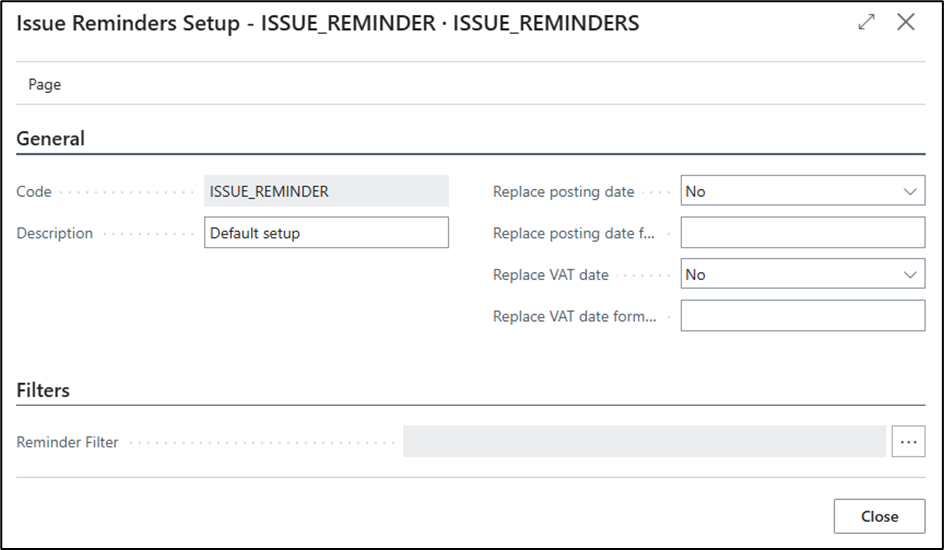The width and height of the screenshot is (944, 550).
Task: Click the Issue Reminders Setup title
Action: [328, 23]
